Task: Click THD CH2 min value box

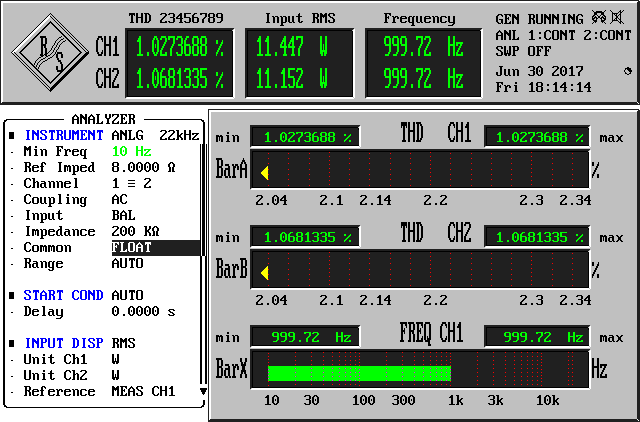Action: click(305, 237)
